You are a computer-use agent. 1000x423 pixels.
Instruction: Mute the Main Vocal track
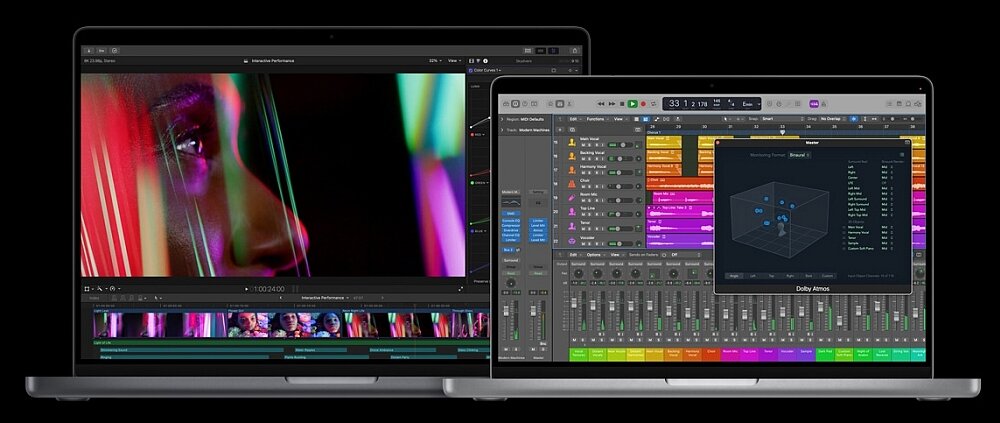tap(583, 145)
